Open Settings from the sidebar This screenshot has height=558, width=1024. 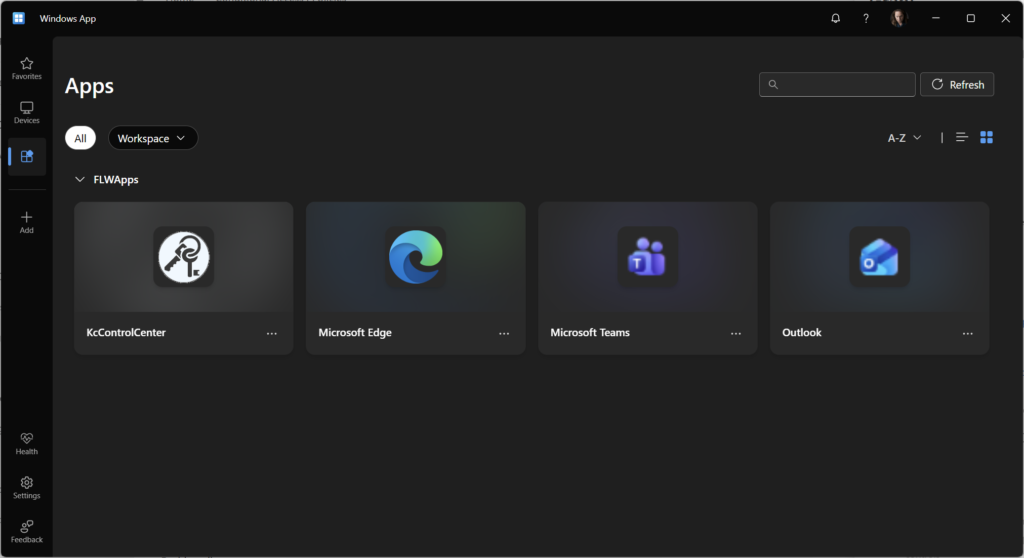(x=27, y=487)
